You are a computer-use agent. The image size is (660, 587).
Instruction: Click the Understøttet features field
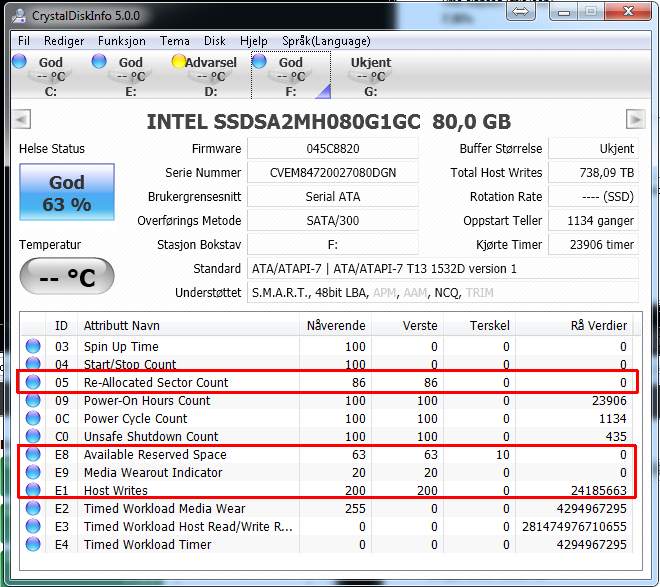(443, 292)
